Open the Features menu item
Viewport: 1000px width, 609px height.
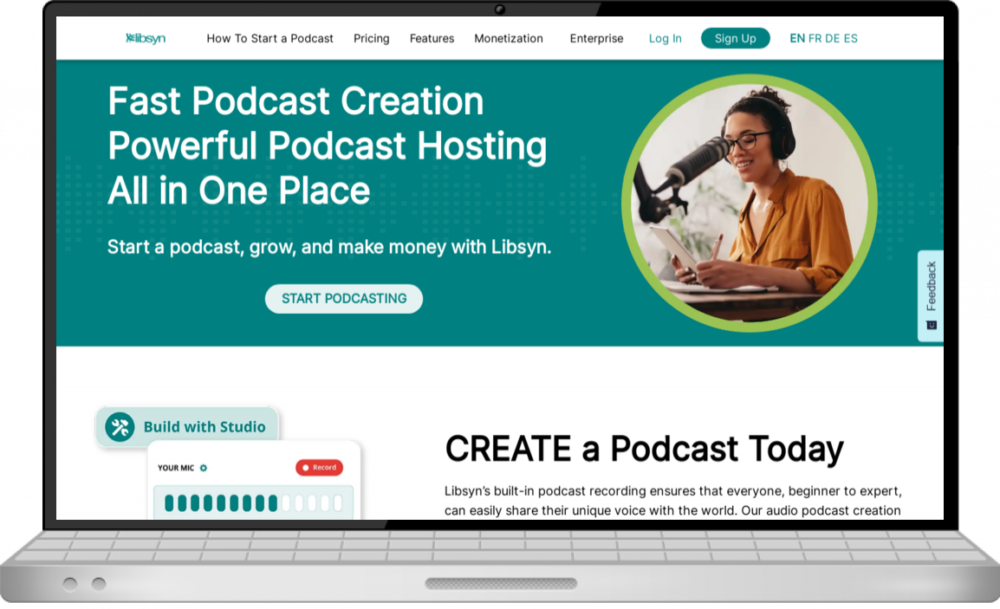[x=432, y=38]
